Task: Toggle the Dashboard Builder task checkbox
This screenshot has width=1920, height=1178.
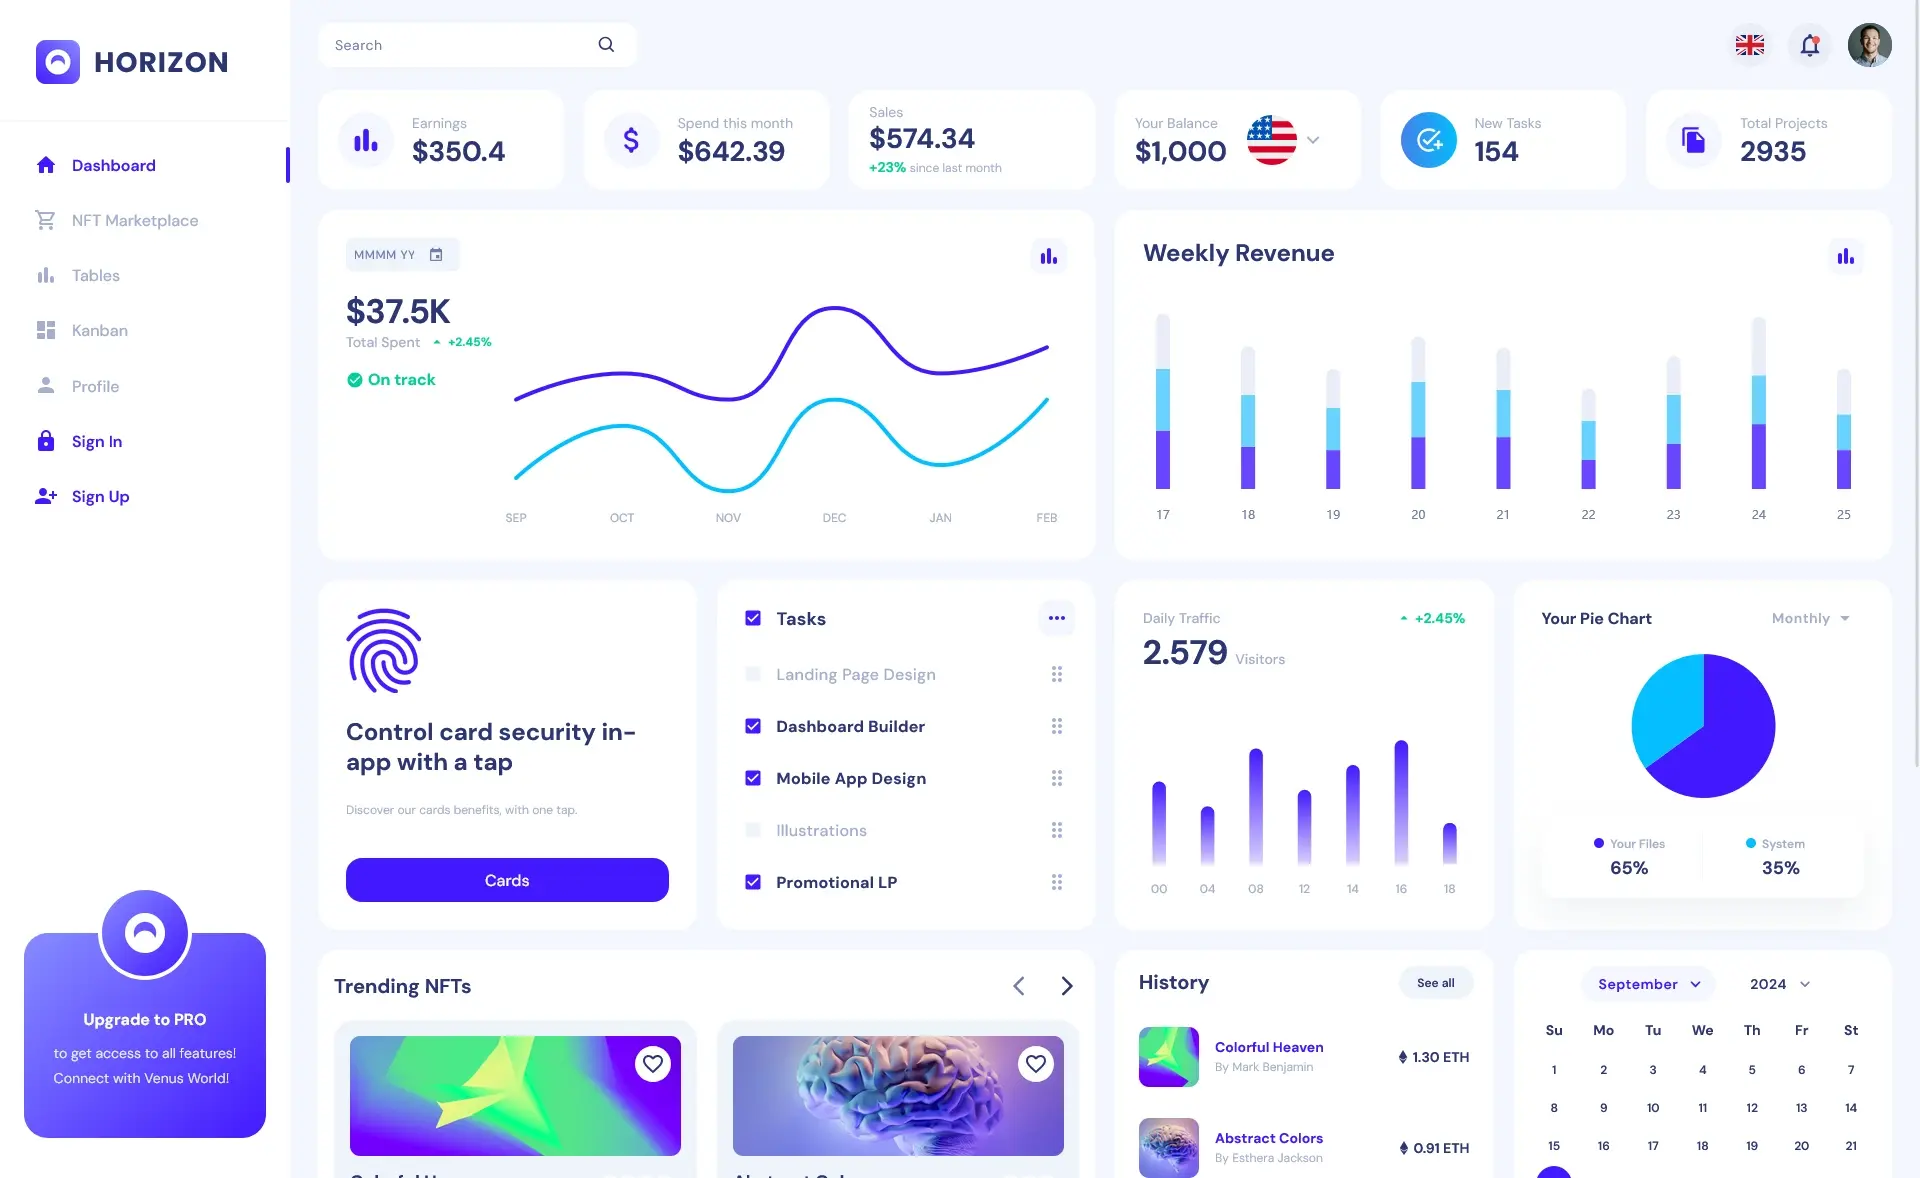Action: (753, 727)
